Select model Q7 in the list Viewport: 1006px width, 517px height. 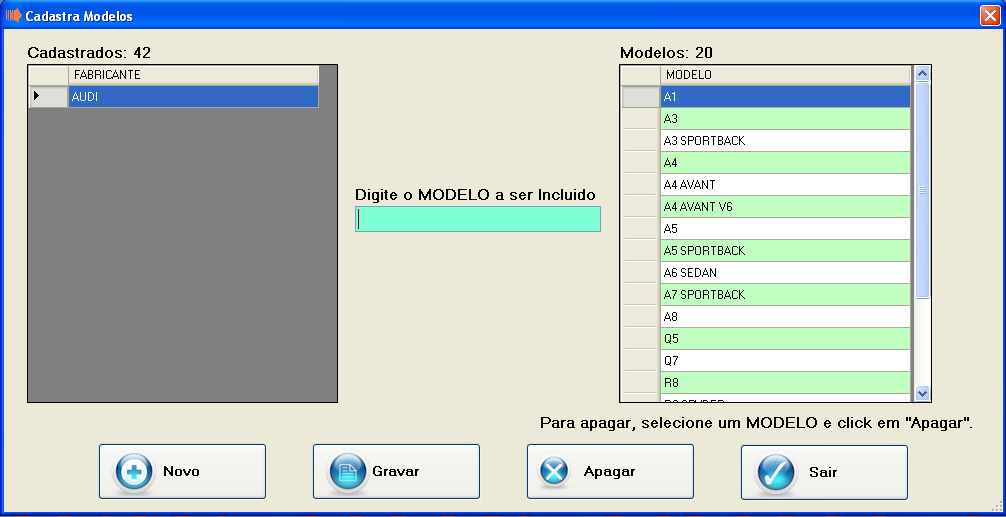pyautogui.click(x=785, y=360)
